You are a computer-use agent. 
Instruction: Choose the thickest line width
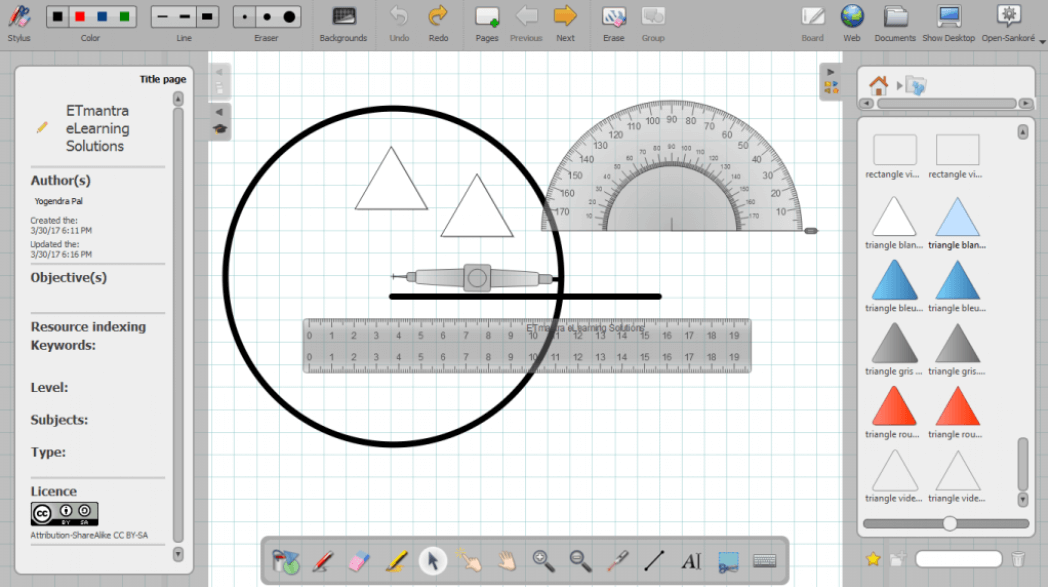pos(207,17)
